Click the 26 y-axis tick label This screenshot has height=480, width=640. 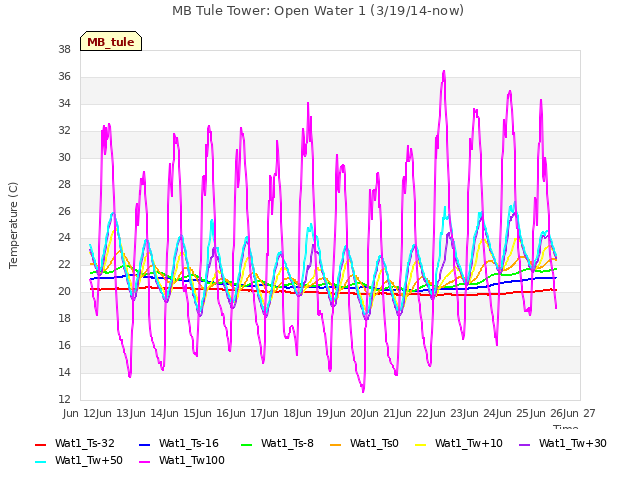pos(64,211)
